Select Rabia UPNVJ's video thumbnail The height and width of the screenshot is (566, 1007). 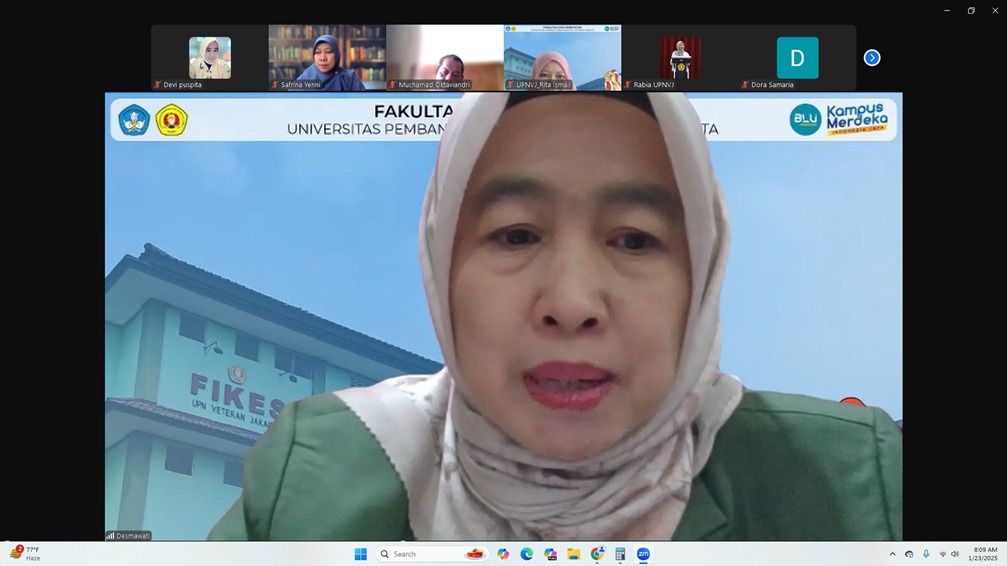(x=680, y=58)
